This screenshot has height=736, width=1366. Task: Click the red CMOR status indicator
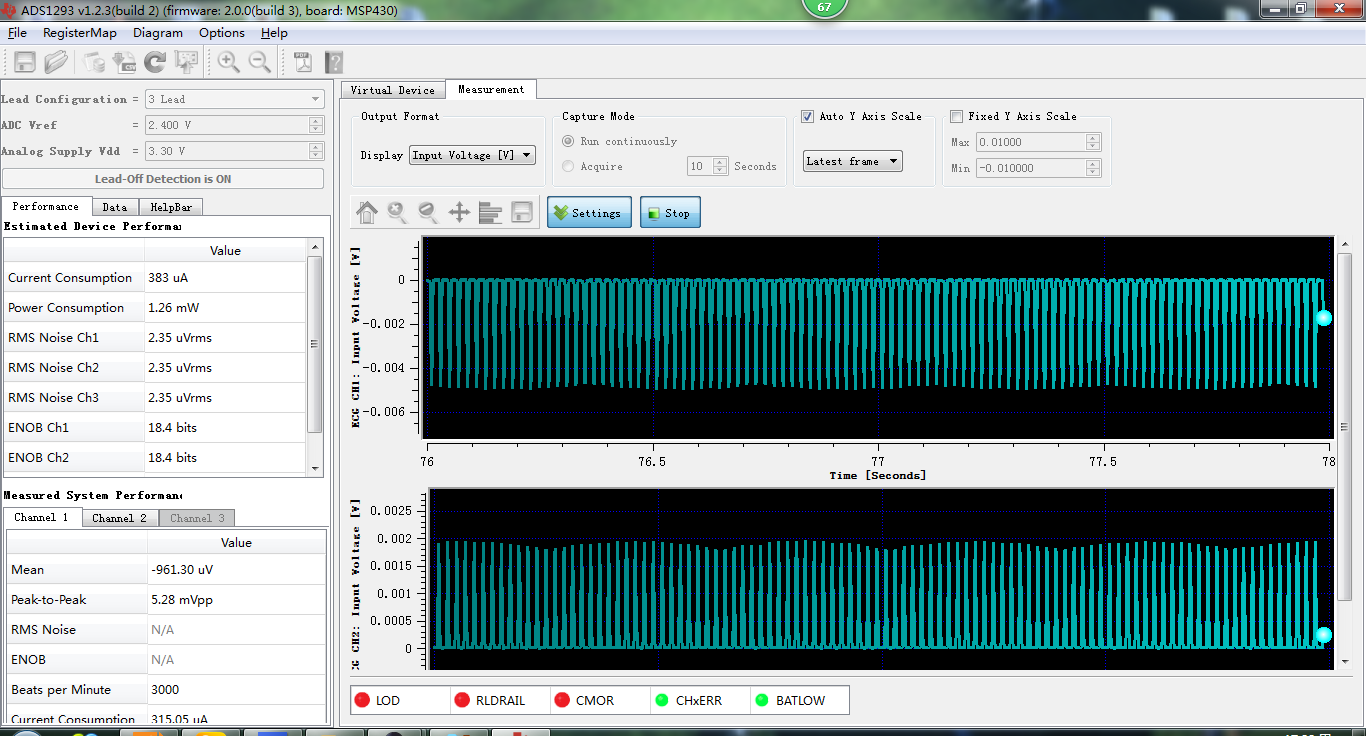(562, 700)
